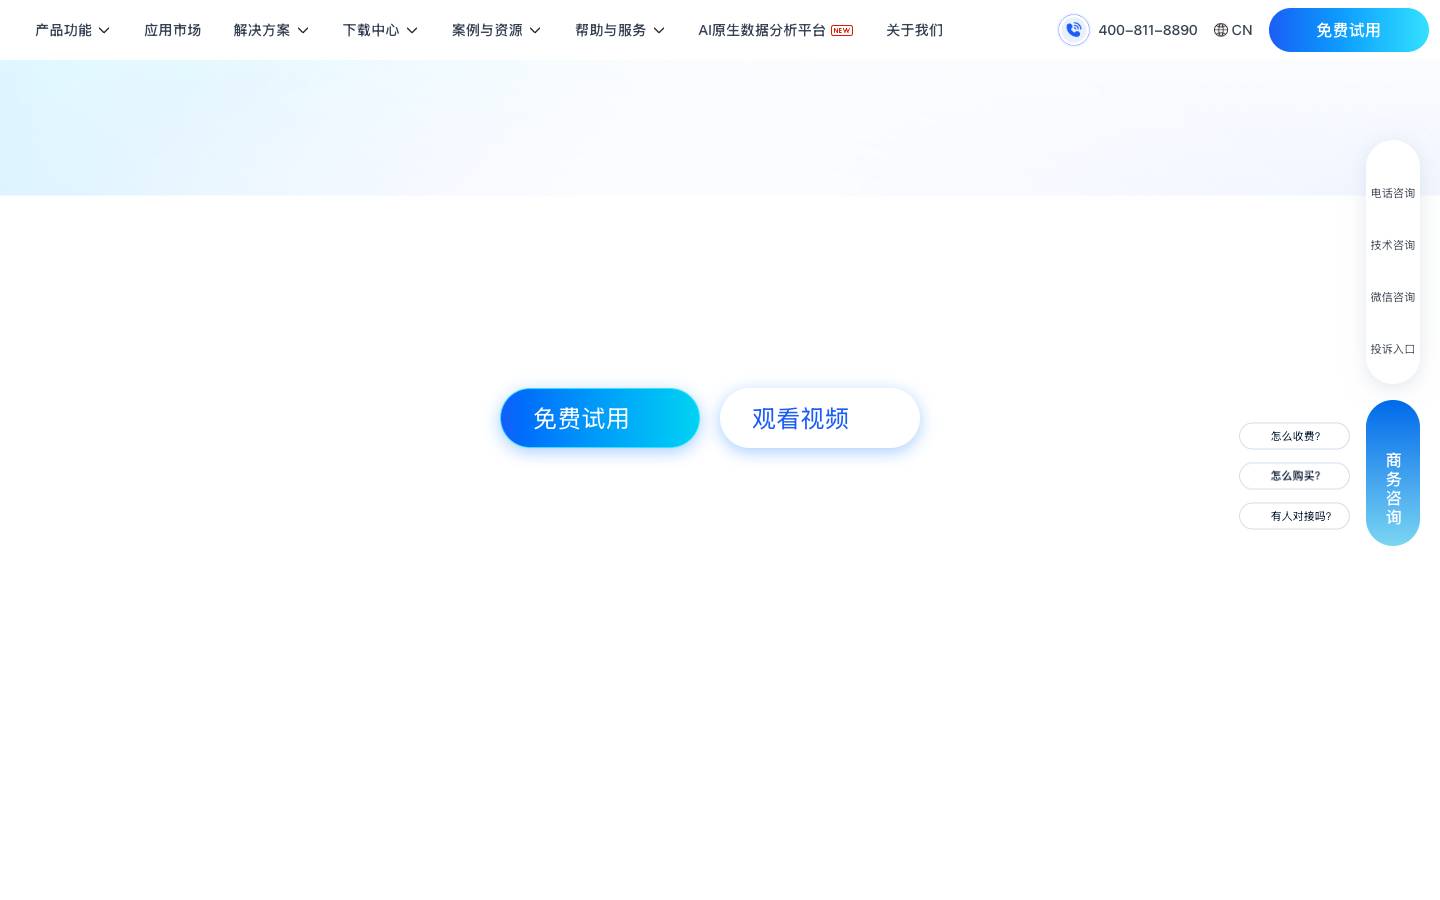Click 免费试用 button in the top navigation bar
The width and height of the screenshot is (1440, 900).
(1349, 30)
